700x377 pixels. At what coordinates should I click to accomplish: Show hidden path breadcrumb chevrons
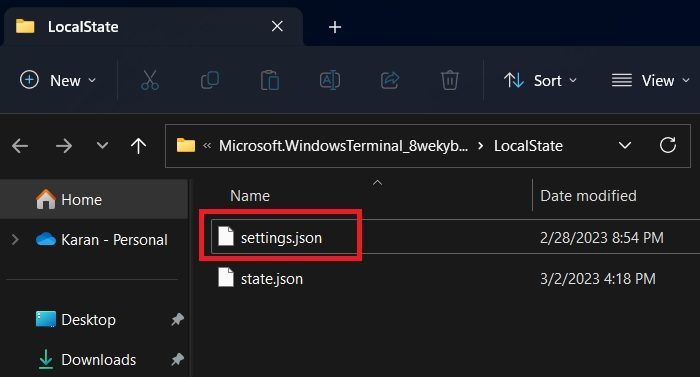(207, 146)
